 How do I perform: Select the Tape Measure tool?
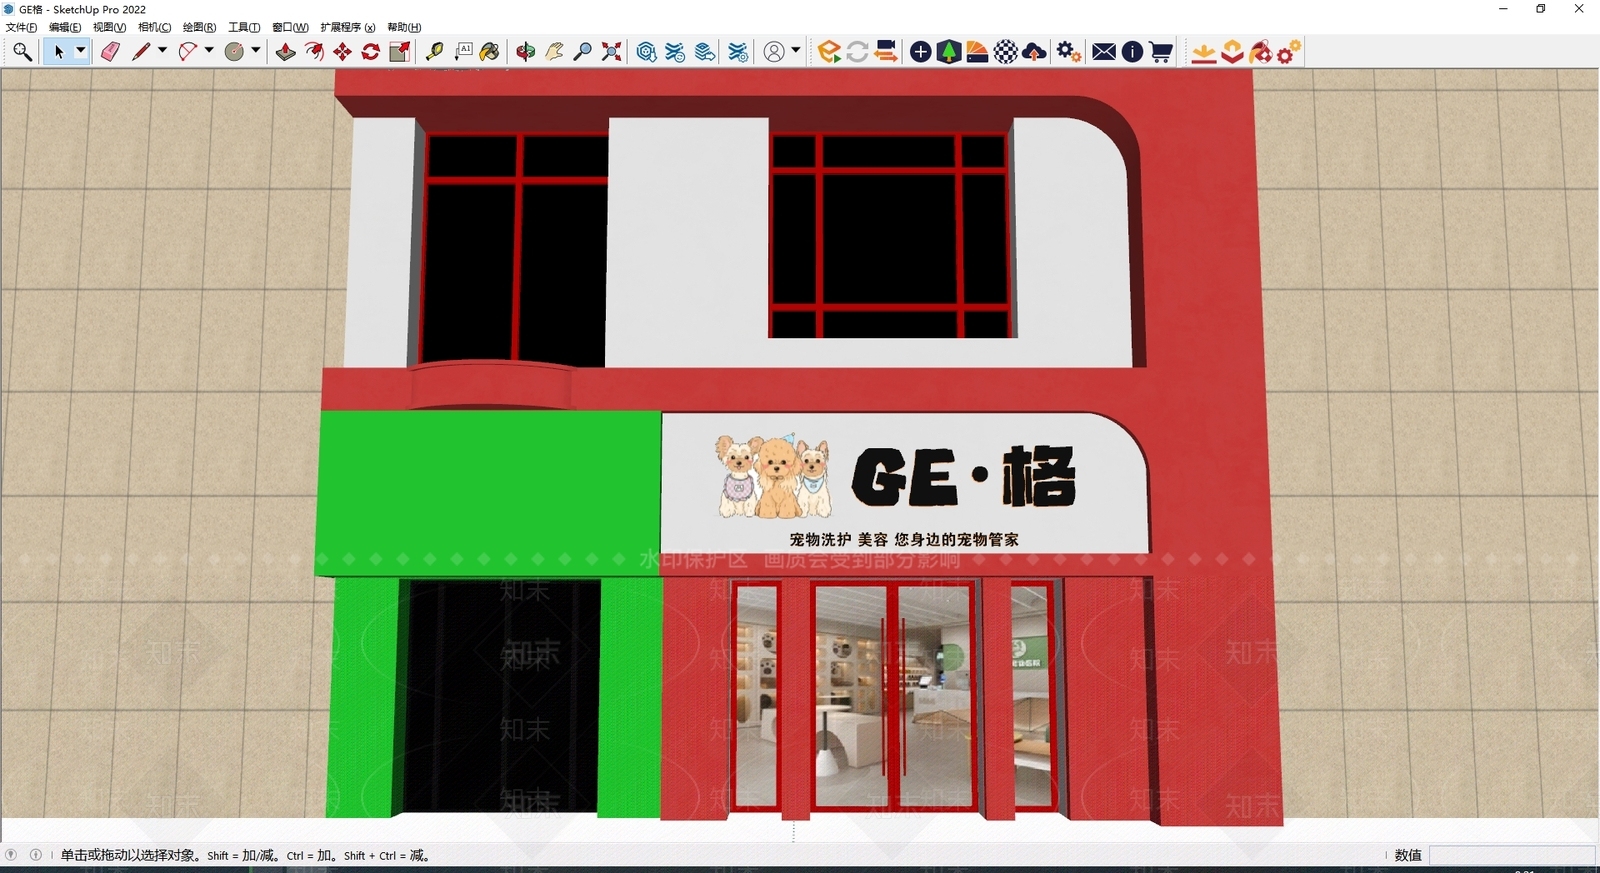[x=434, y=52]
